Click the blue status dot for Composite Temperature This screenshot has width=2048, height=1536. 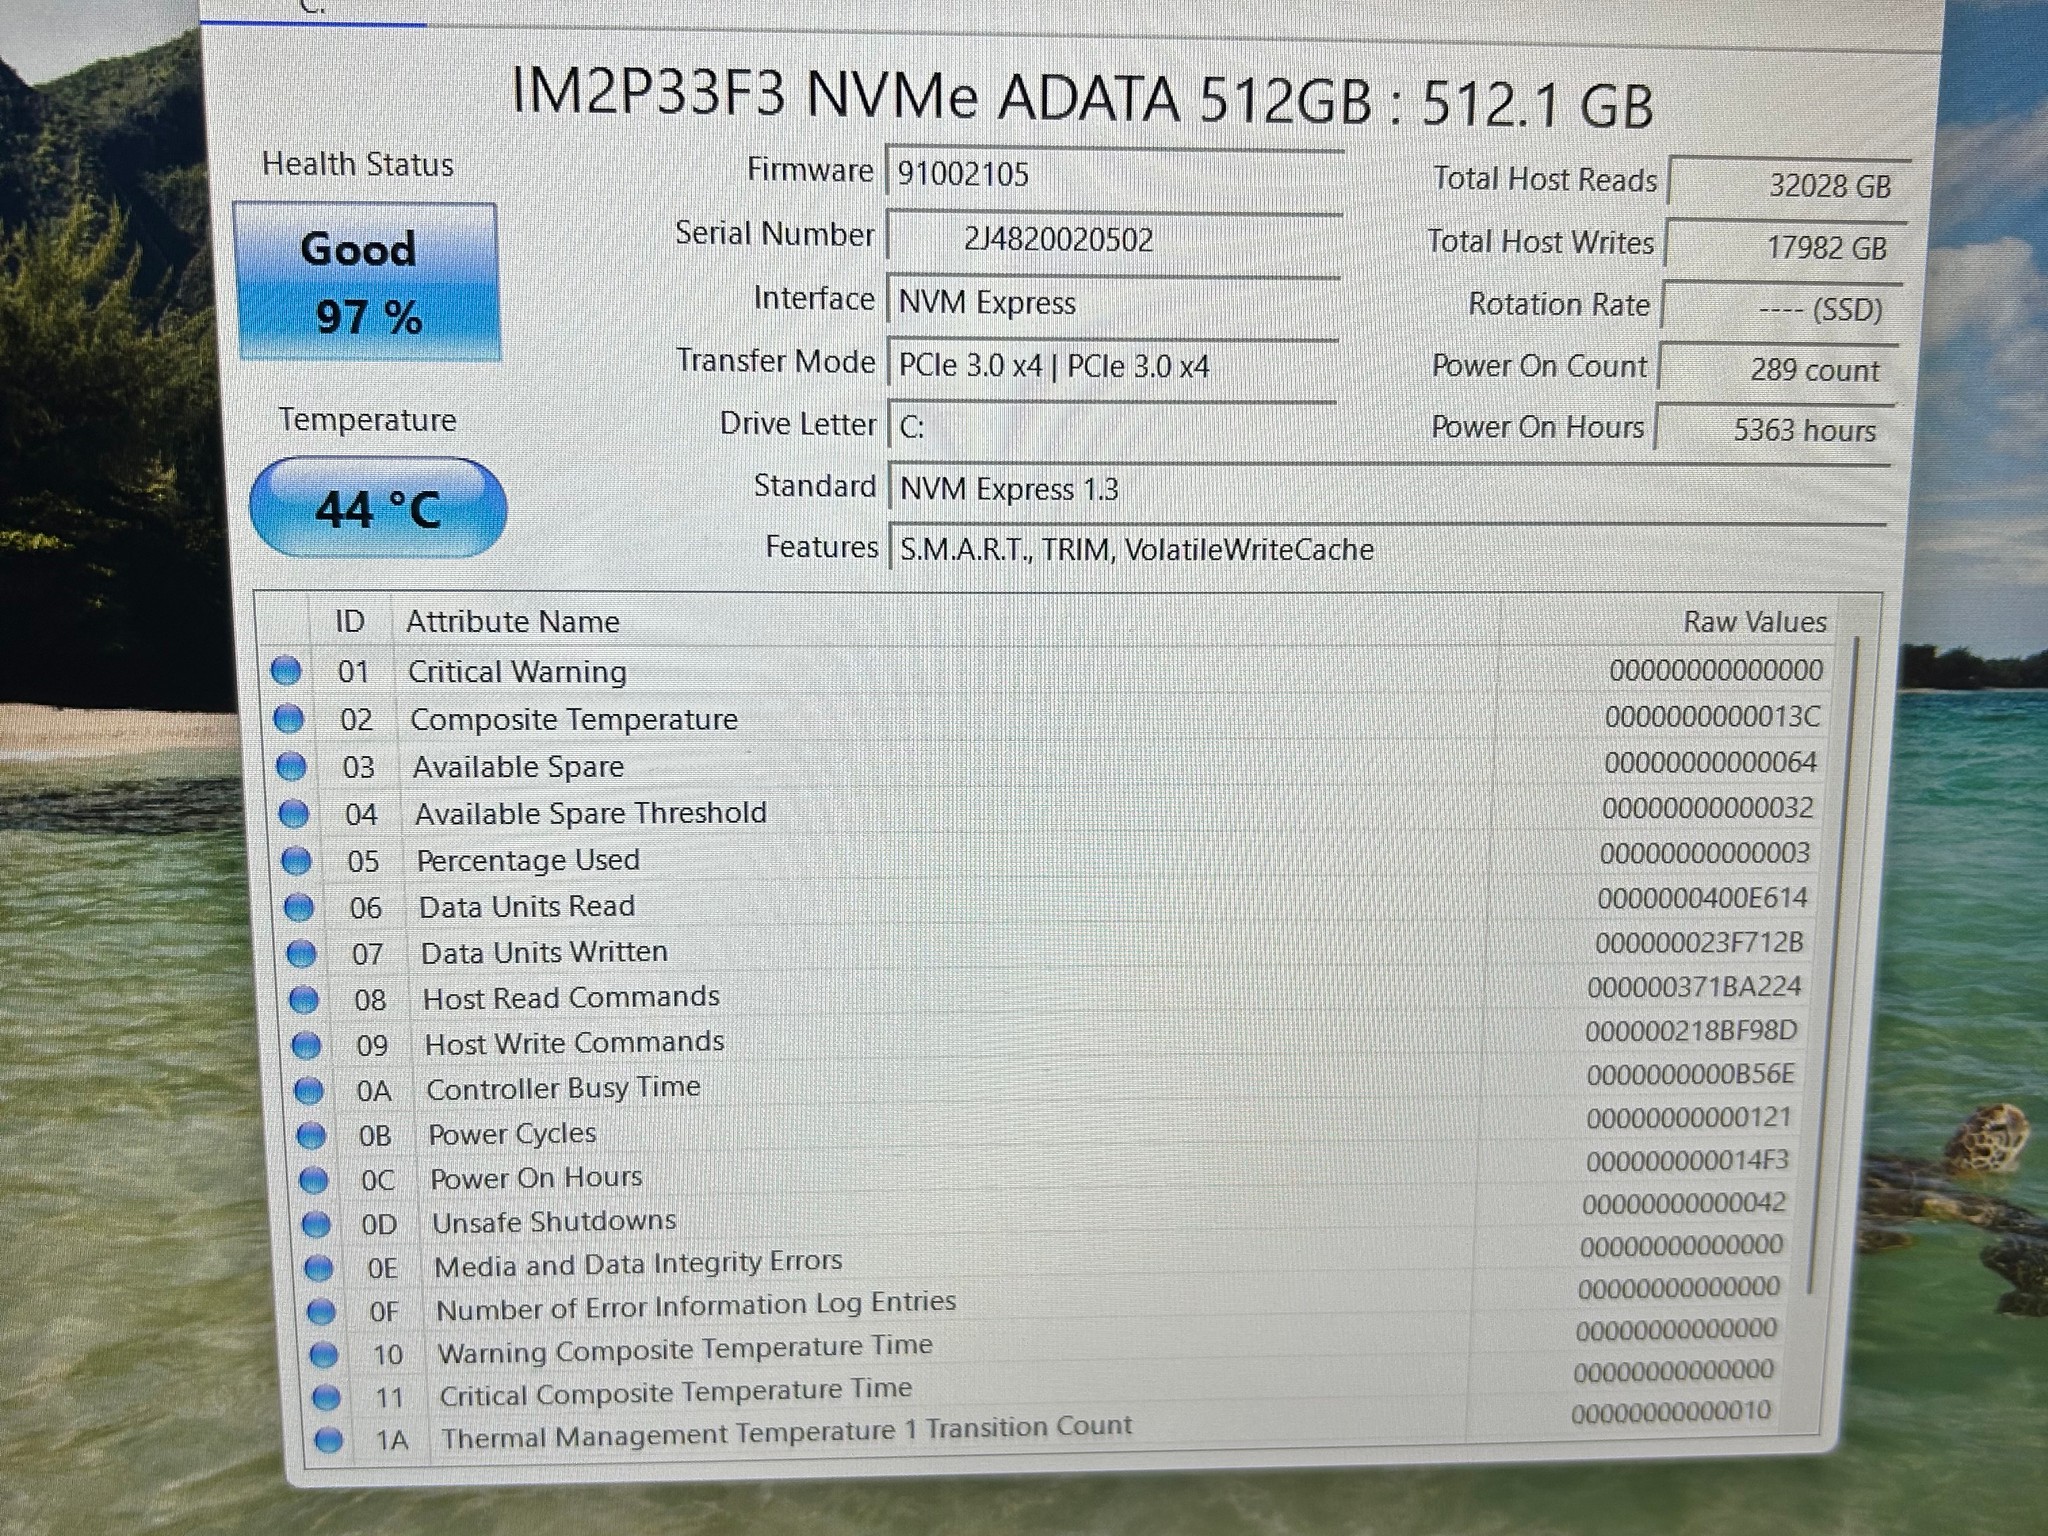click(x=288, y=718)
